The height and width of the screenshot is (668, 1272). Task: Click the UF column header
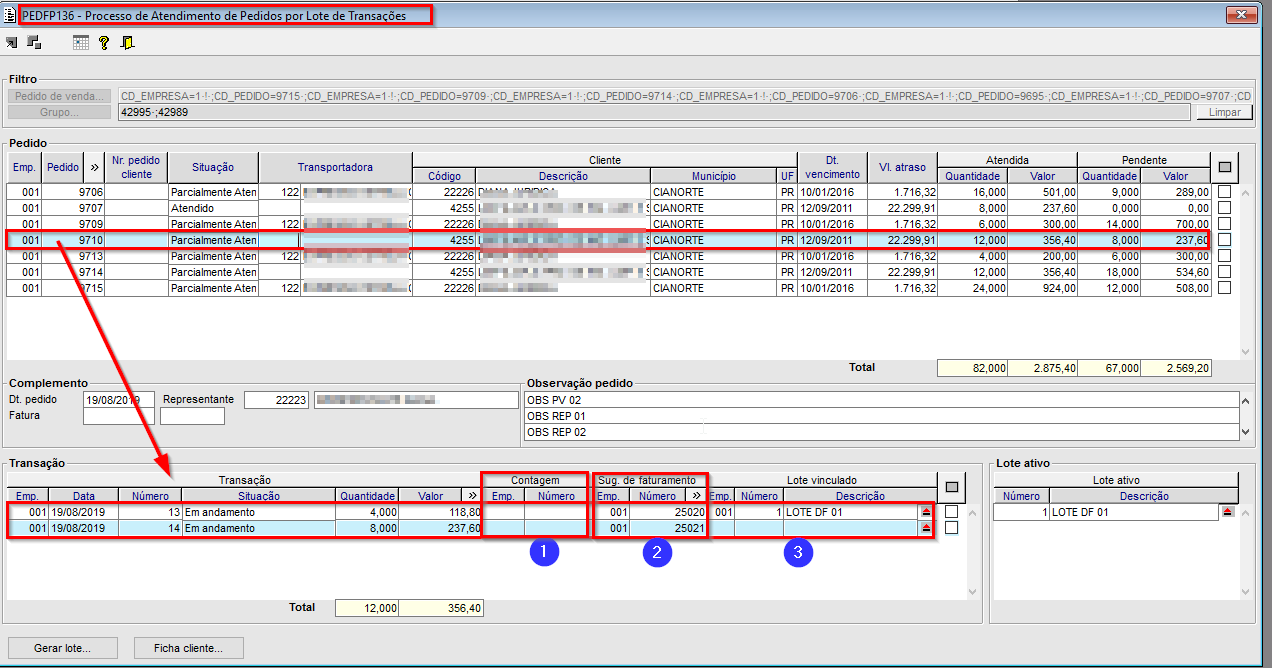(x=787, y=176)
